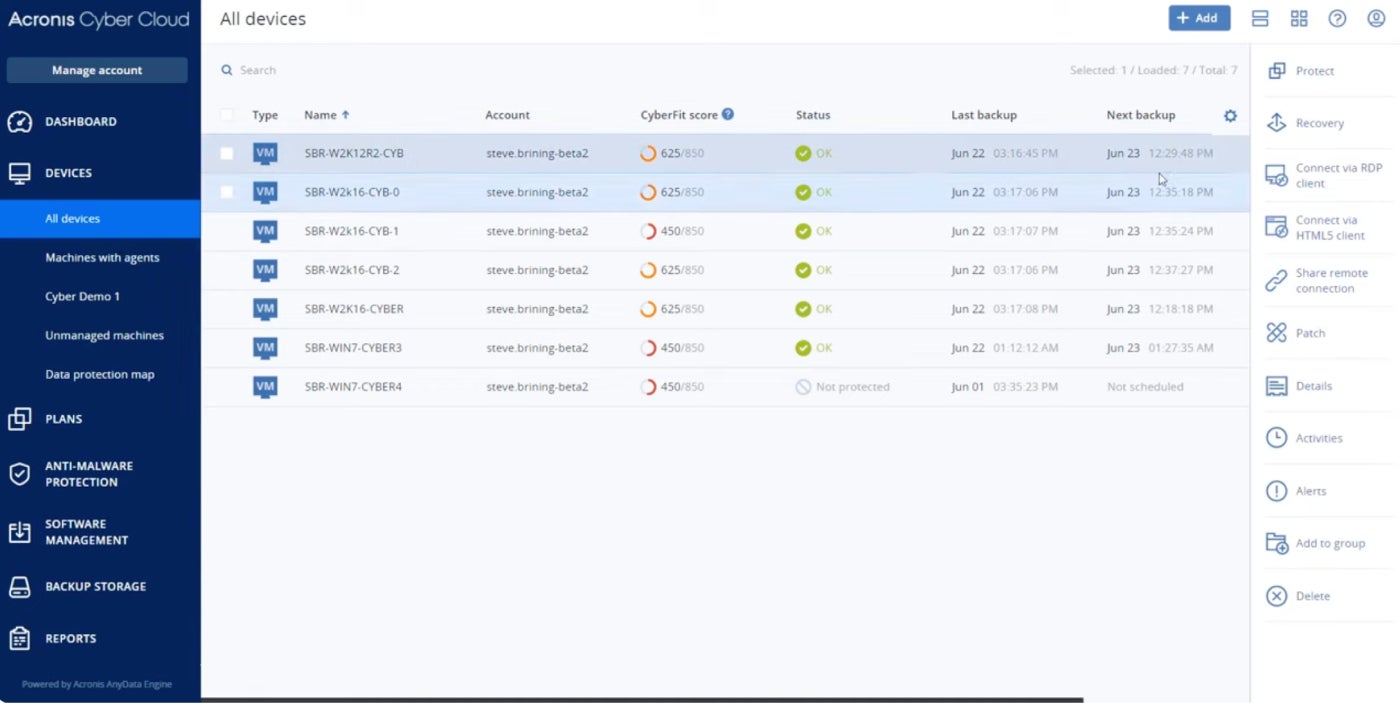1400x708 pixels.
Task: Click the Selected/Loaded/Total counter text
Action: coord(1153,70)
